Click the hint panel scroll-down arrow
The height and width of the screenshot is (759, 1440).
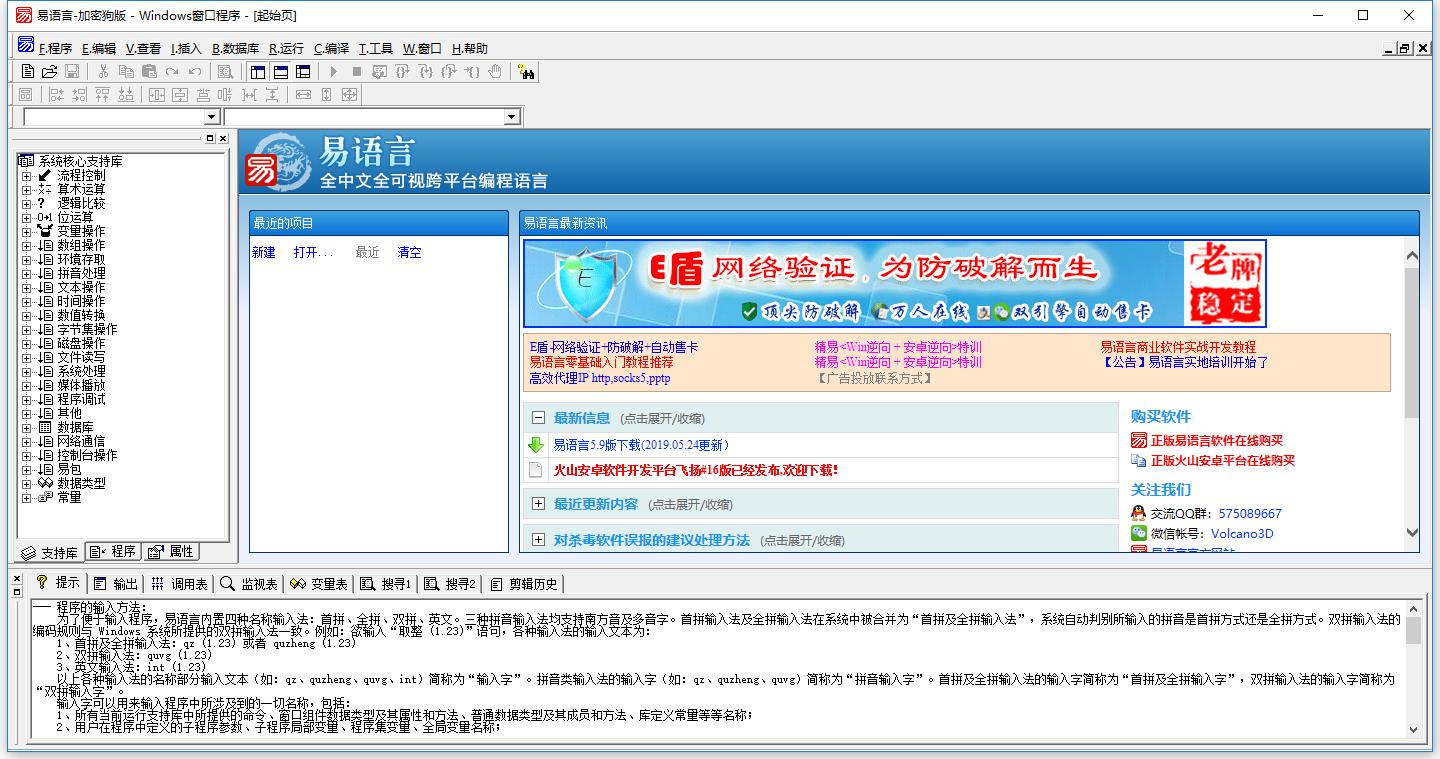(x=1413, y=729)
